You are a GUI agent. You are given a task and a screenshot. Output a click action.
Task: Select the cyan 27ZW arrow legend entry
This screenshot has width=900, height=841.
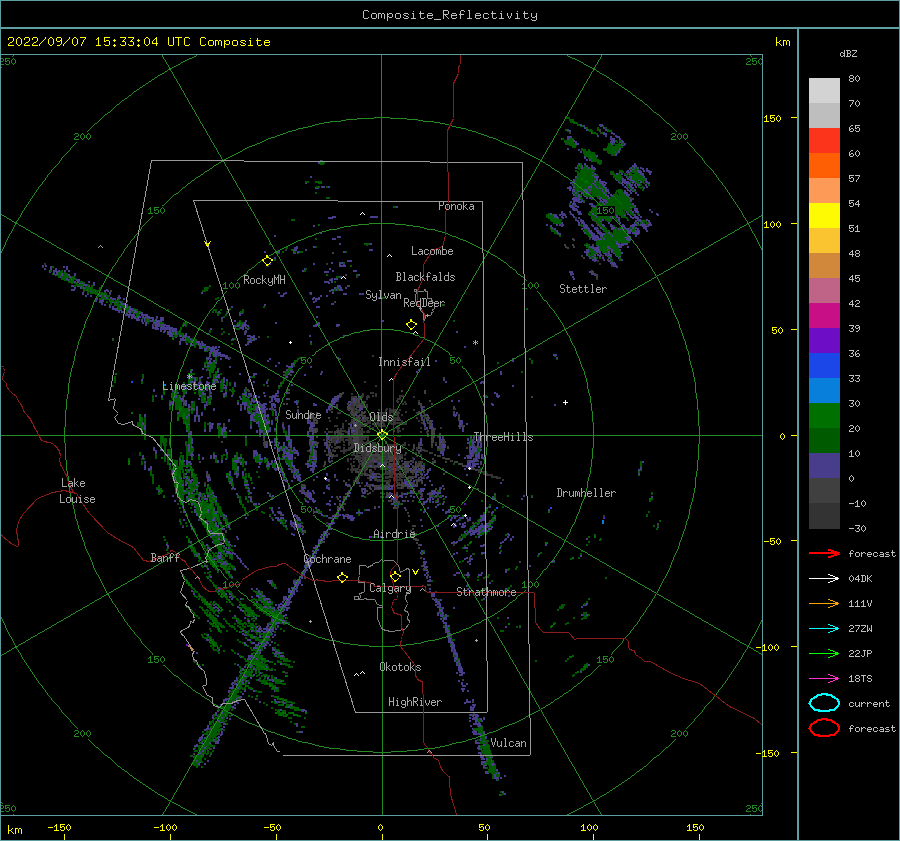pyautogui.click(x=824, y=629)
